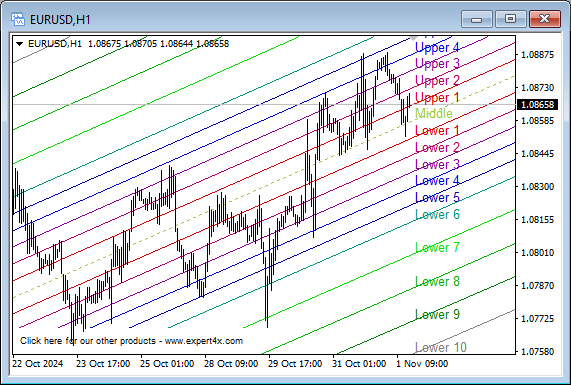The image size is (571, 385).
Task: Select the Lower 6 channel label
Action: point(437,214)
